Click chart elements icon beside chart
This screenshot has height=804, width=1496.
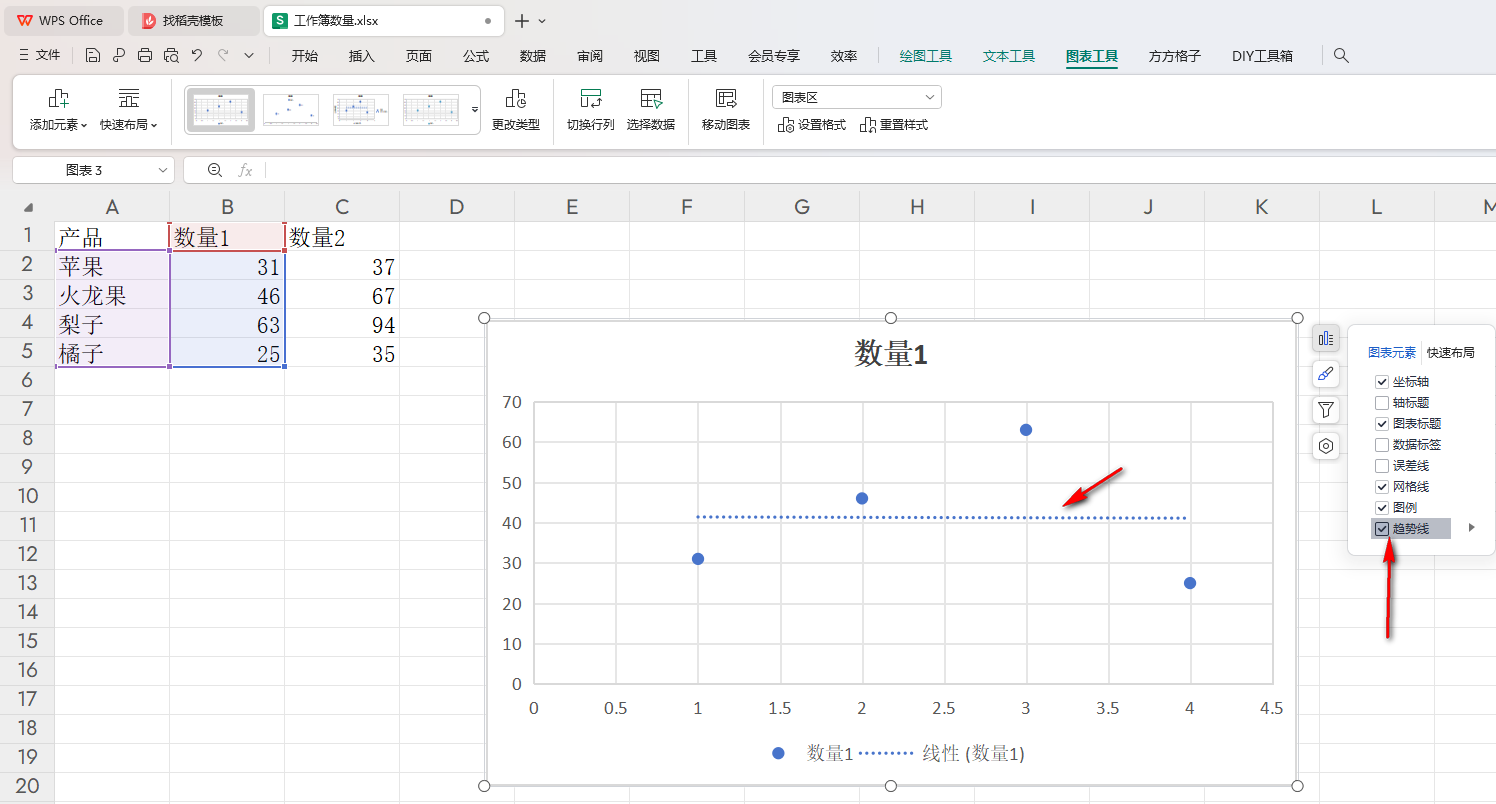tap(1326, 339)
